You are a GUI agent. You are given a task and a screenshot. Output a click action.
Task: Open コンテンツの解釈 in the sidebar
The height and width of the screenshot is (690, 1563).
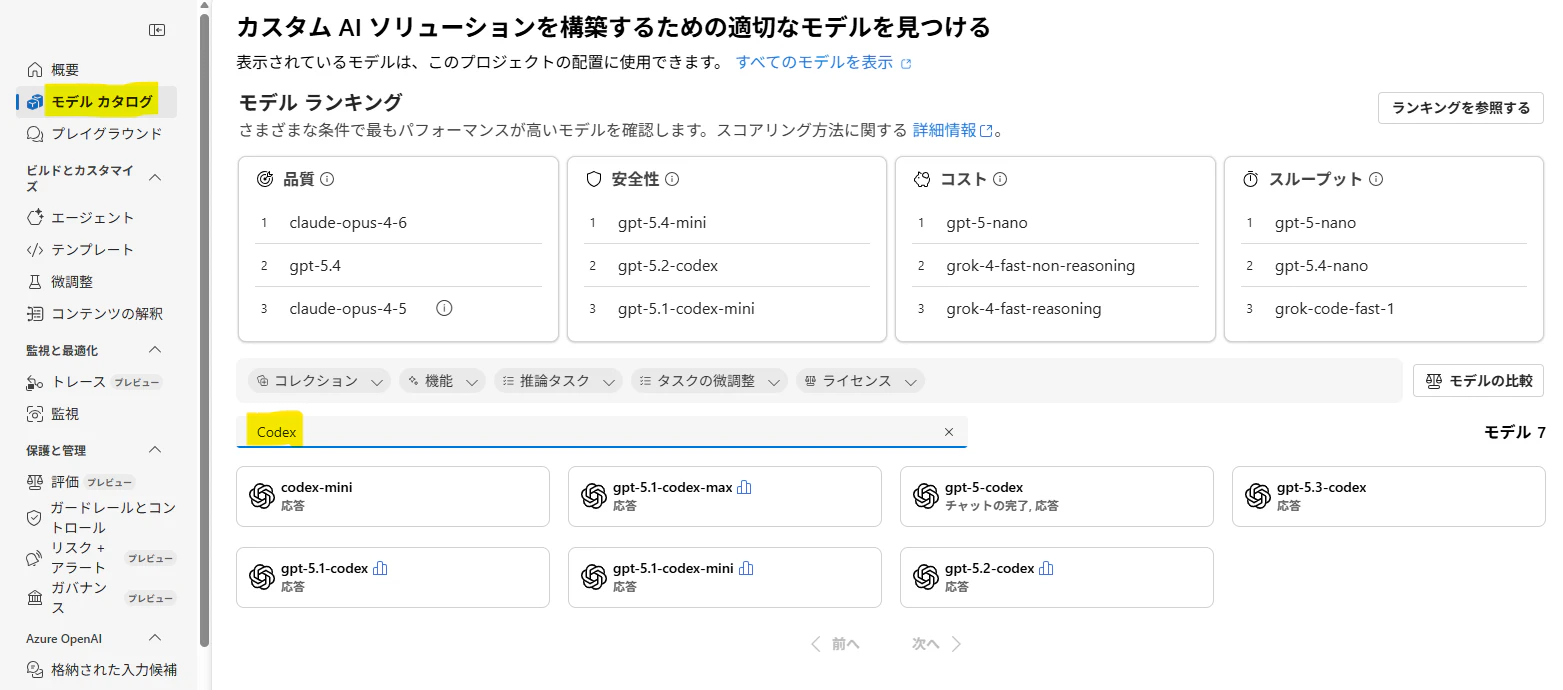(96, 313)
